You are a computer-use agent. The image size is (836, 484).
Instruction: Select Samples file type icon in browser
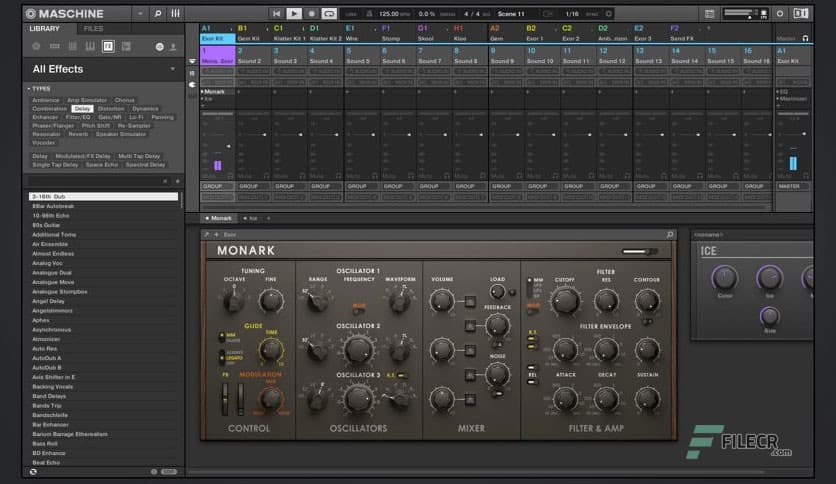[126, 47]
